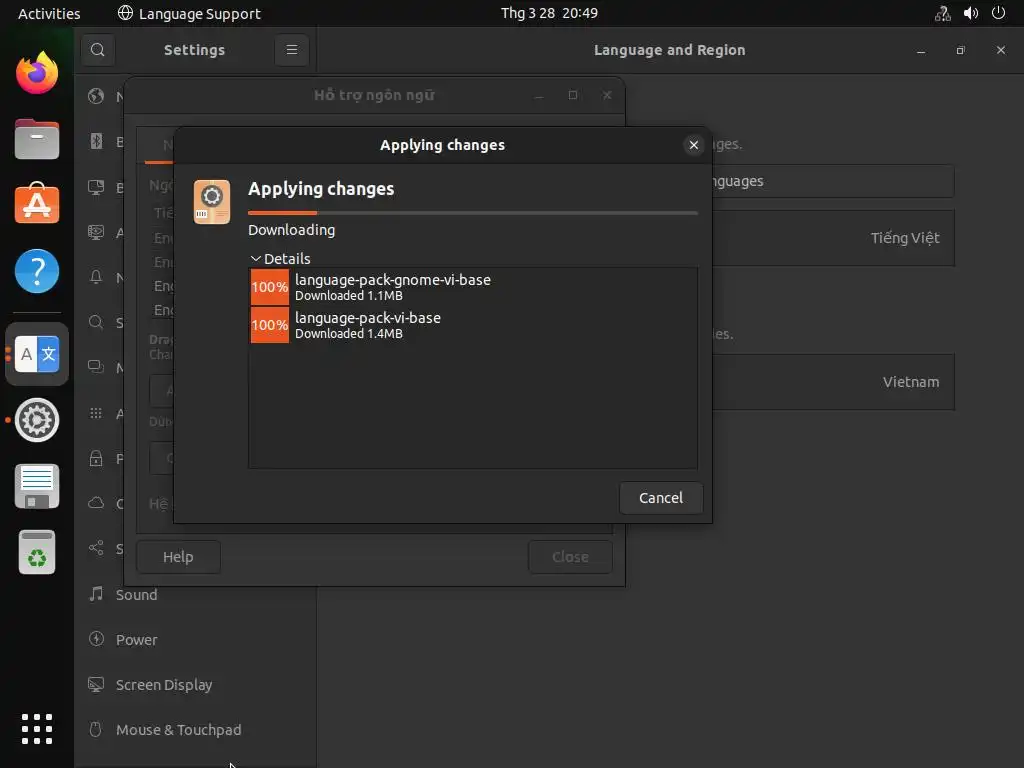
Task: Open the Activities overview
Action: point(49,13)
